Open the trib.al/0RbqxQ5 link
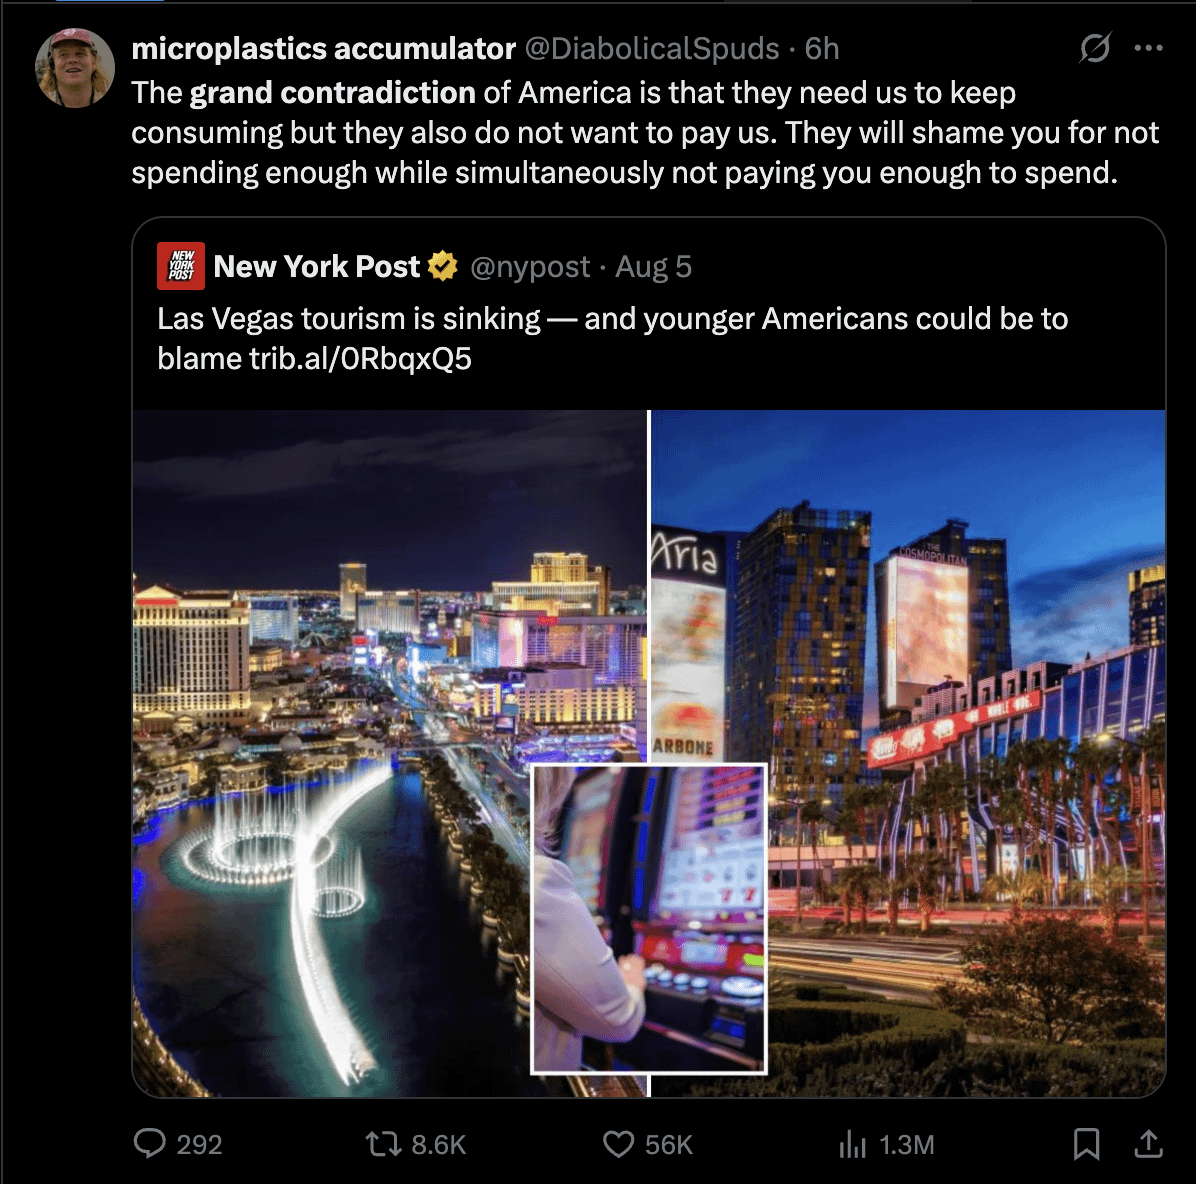Screen dimensions: 1196x1184 (360, 358)
